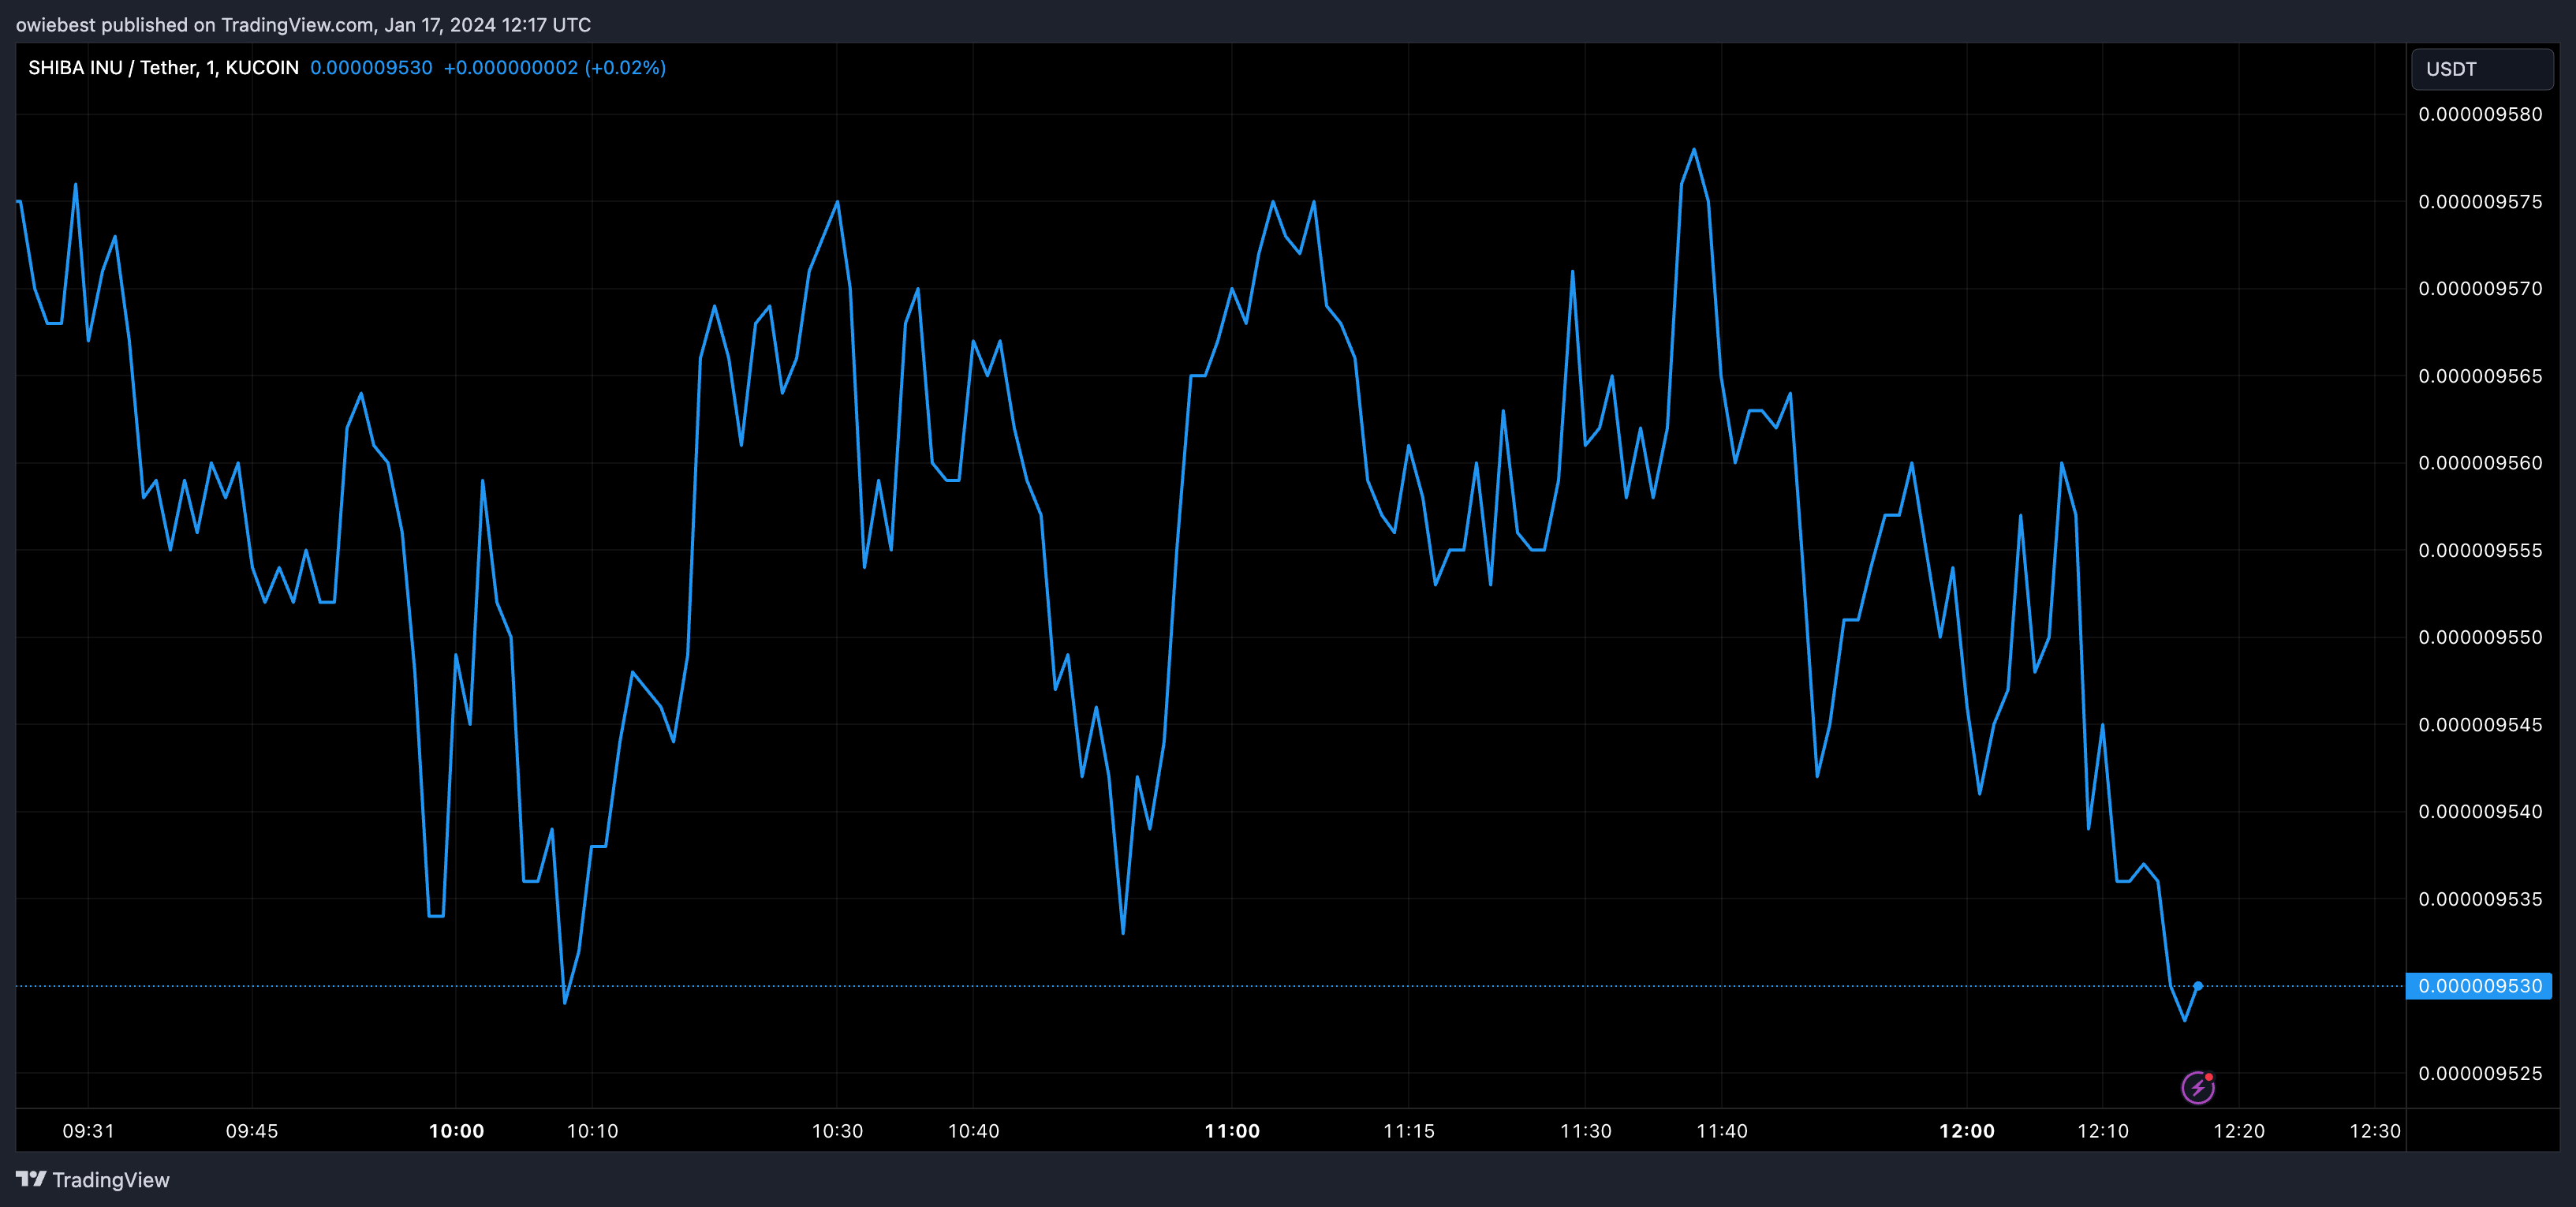The image size is (2576, 1207).
Task: Click the 12:00 time axis label
Action: [1966, 1131]
